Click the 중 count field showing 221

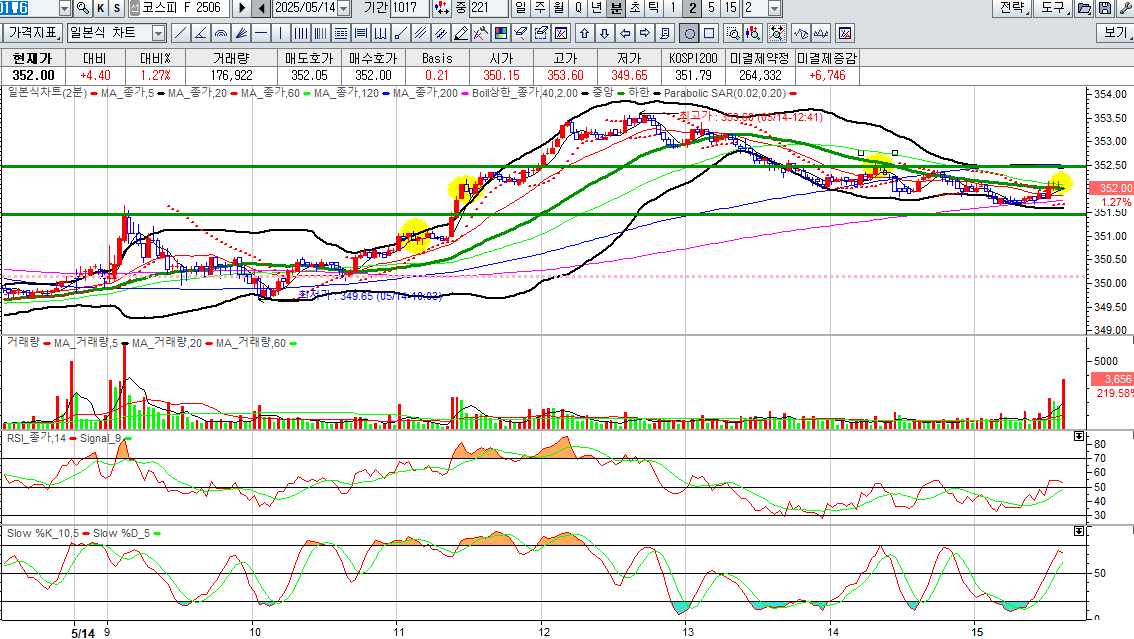(488, 8)
